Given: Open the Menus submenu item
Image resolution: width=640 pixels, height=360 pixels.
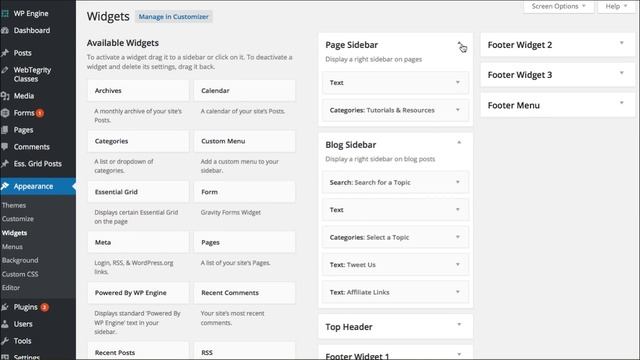Looking at the screenshot, I should 12,247.
